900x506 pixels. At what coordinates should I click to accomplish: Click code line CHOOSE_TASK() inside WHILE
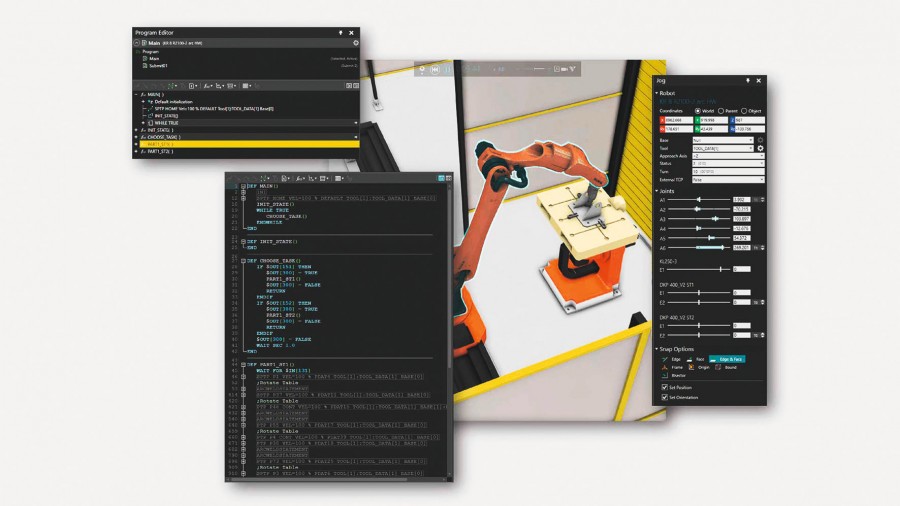286,216
